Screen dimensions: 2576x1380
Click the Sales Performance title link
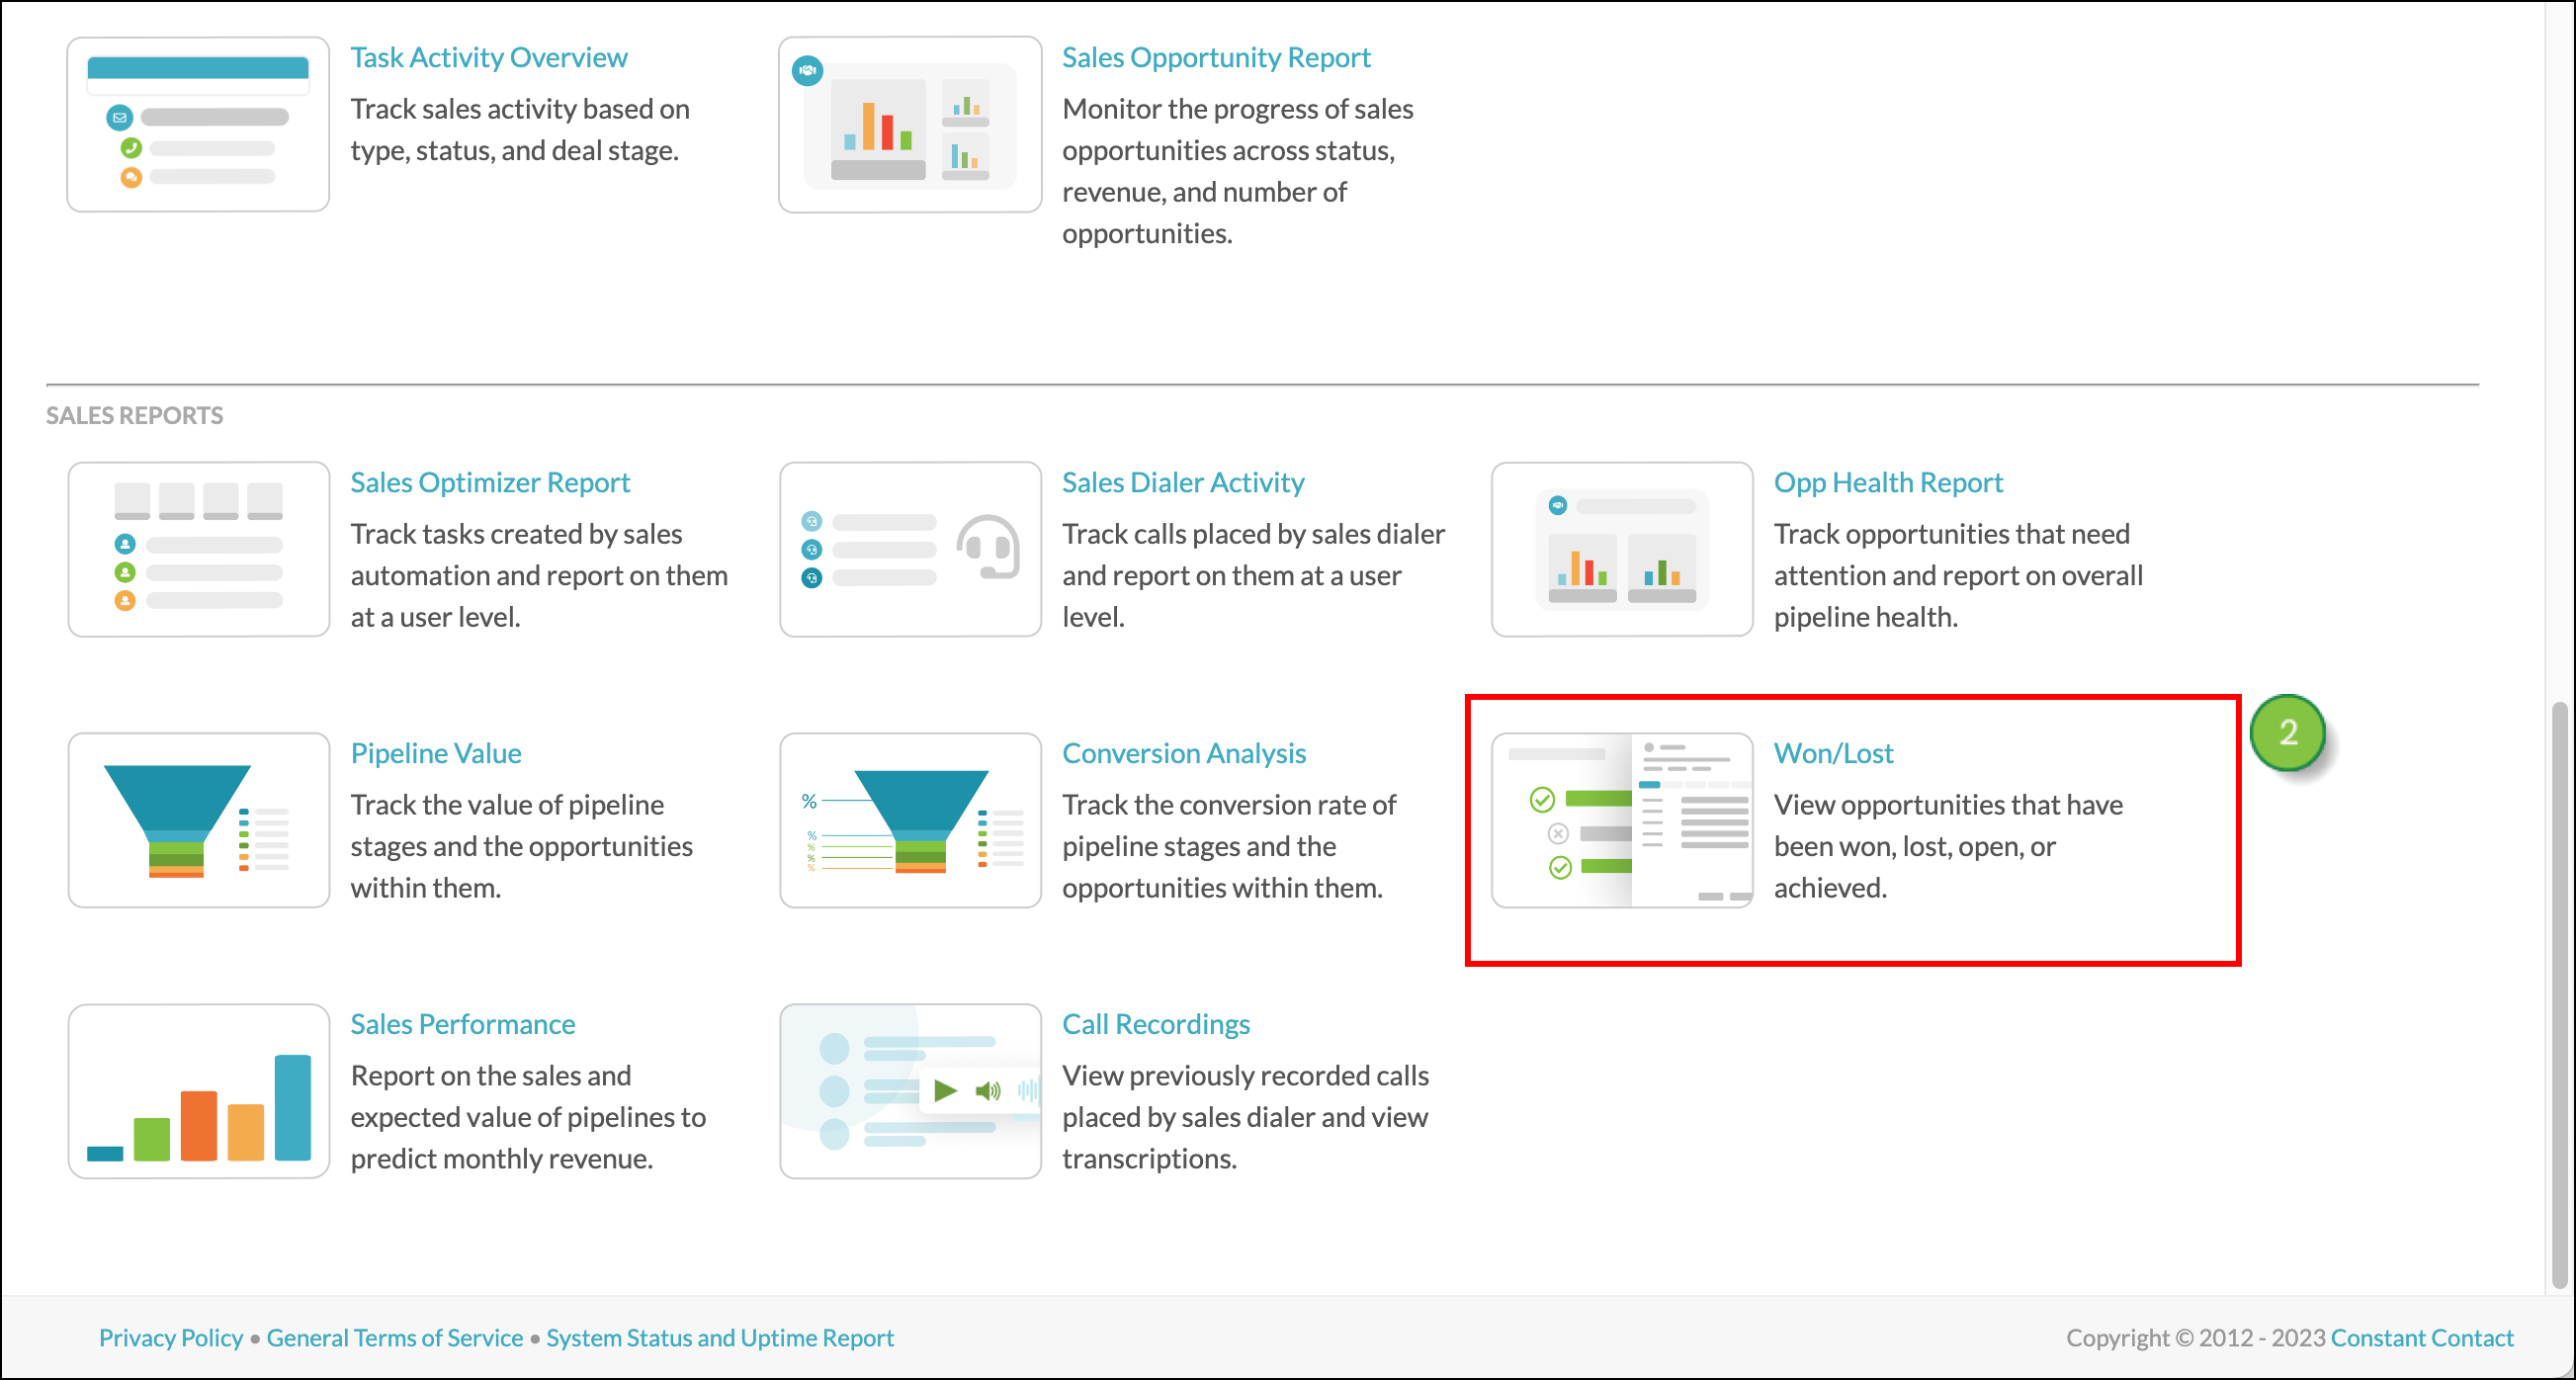coord(463,1024)
